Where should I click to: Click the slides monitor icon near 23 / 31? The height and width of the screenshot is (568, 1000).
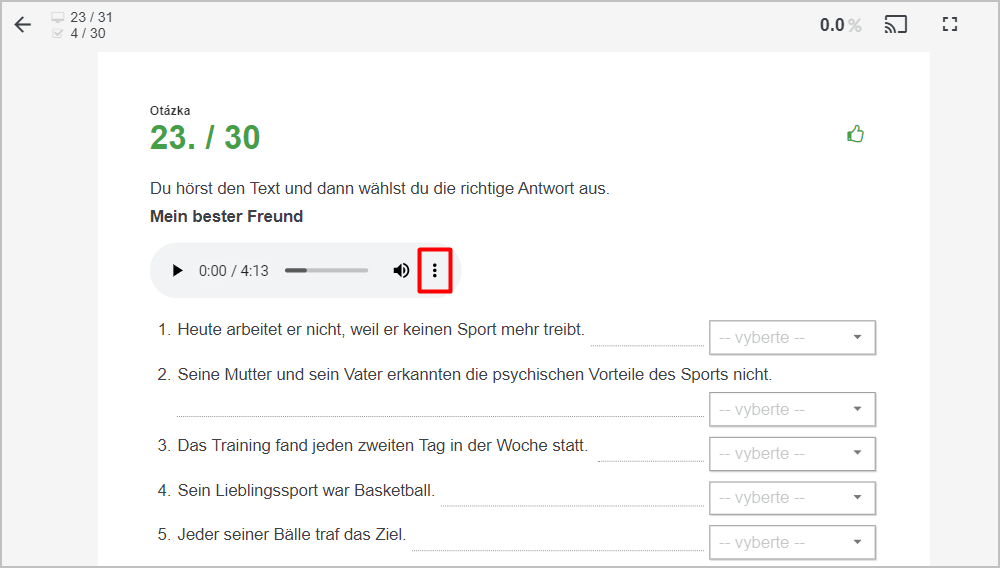(x=57, y=17)
